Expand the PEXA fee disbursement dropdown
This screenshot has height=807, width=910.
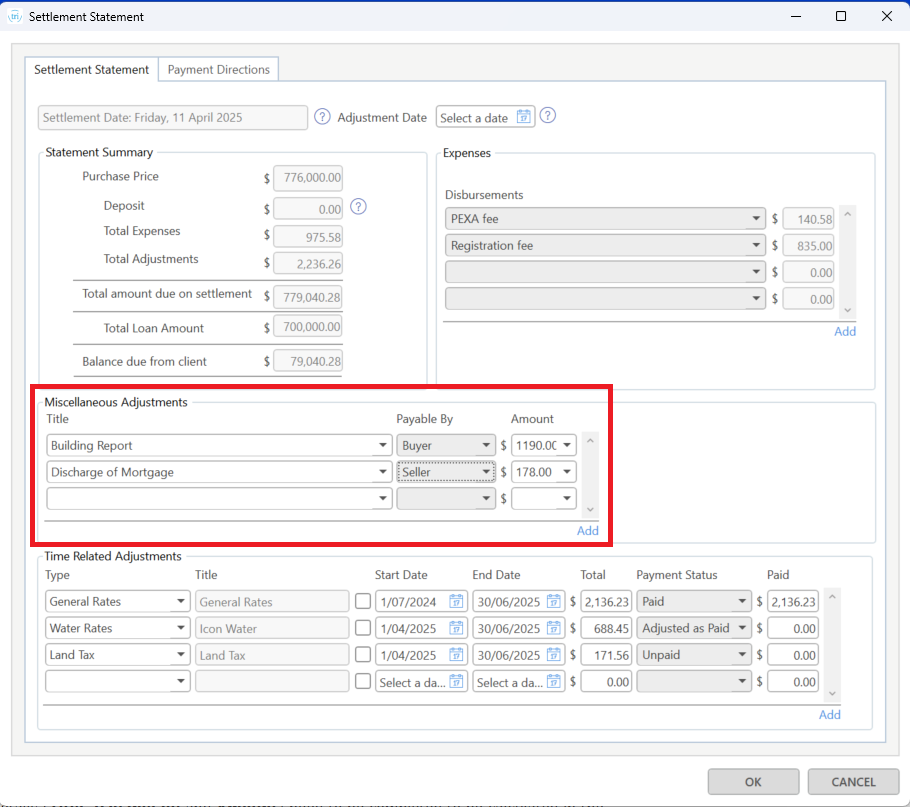click(755, 219)
